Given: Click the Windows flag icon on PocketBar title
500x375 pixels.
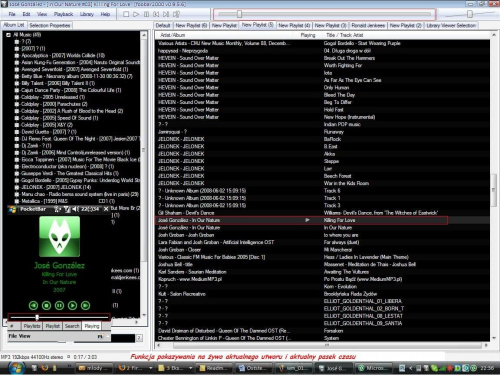Looking at the screenshot, I should click(x=13, y=209).
